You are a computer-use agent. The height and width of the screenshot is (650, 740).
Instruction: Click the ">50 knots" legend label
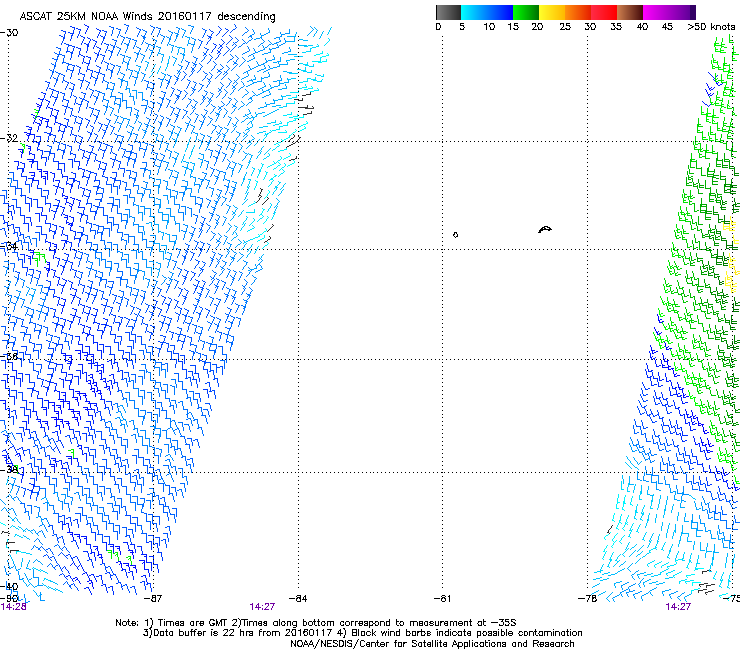(x=711, y=27)
